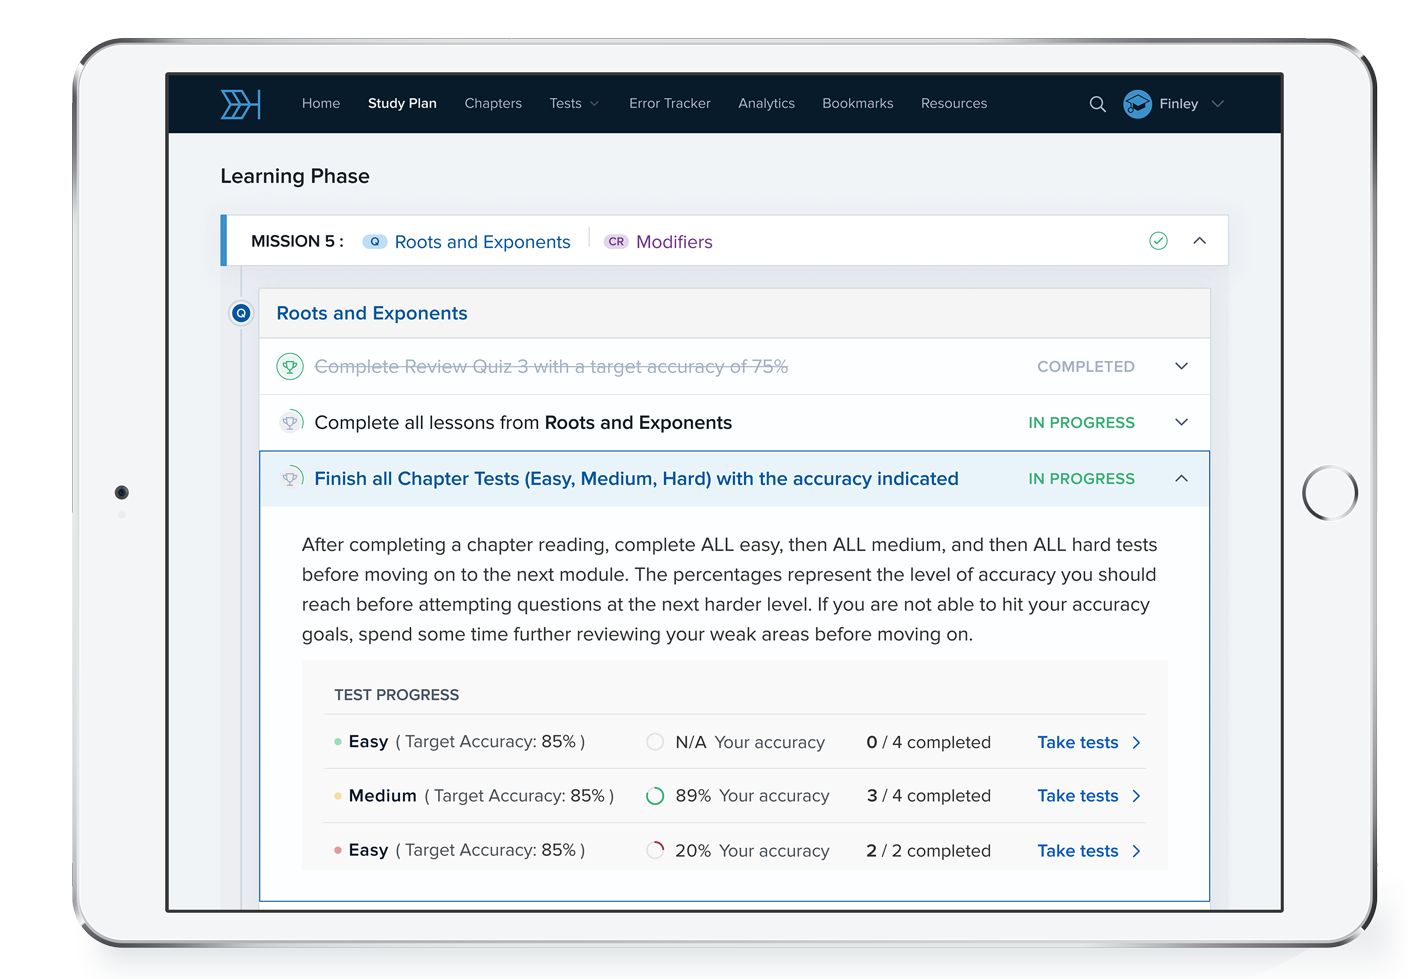Viewport: 1408px width, 979px height.
Task: Click the green mission complete checkmark
Action: click(x=1158, y=241)
